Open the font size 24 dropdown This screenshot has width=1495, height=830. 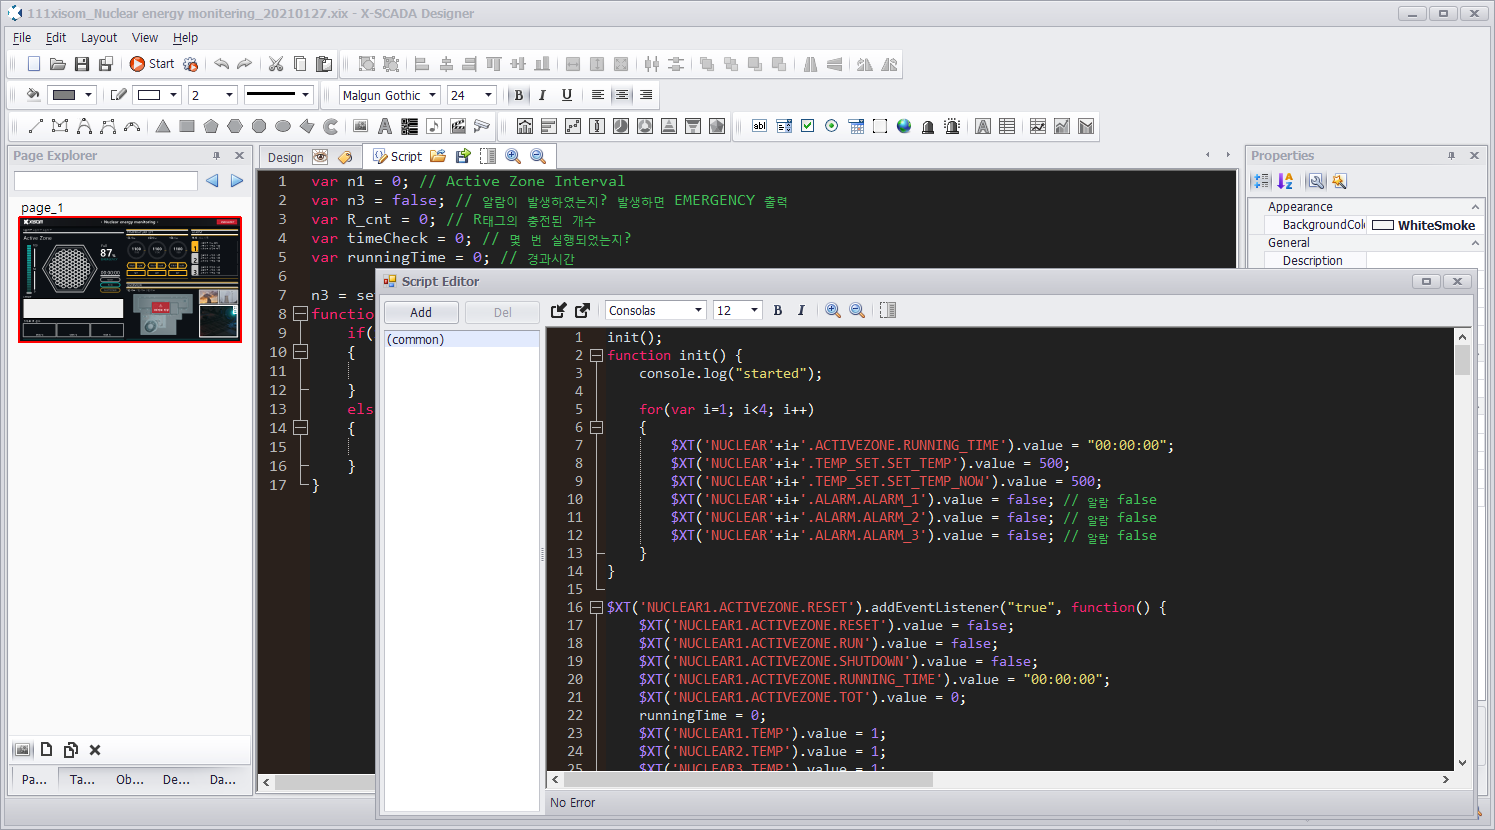pyautogui.click(x=488, y=95)
